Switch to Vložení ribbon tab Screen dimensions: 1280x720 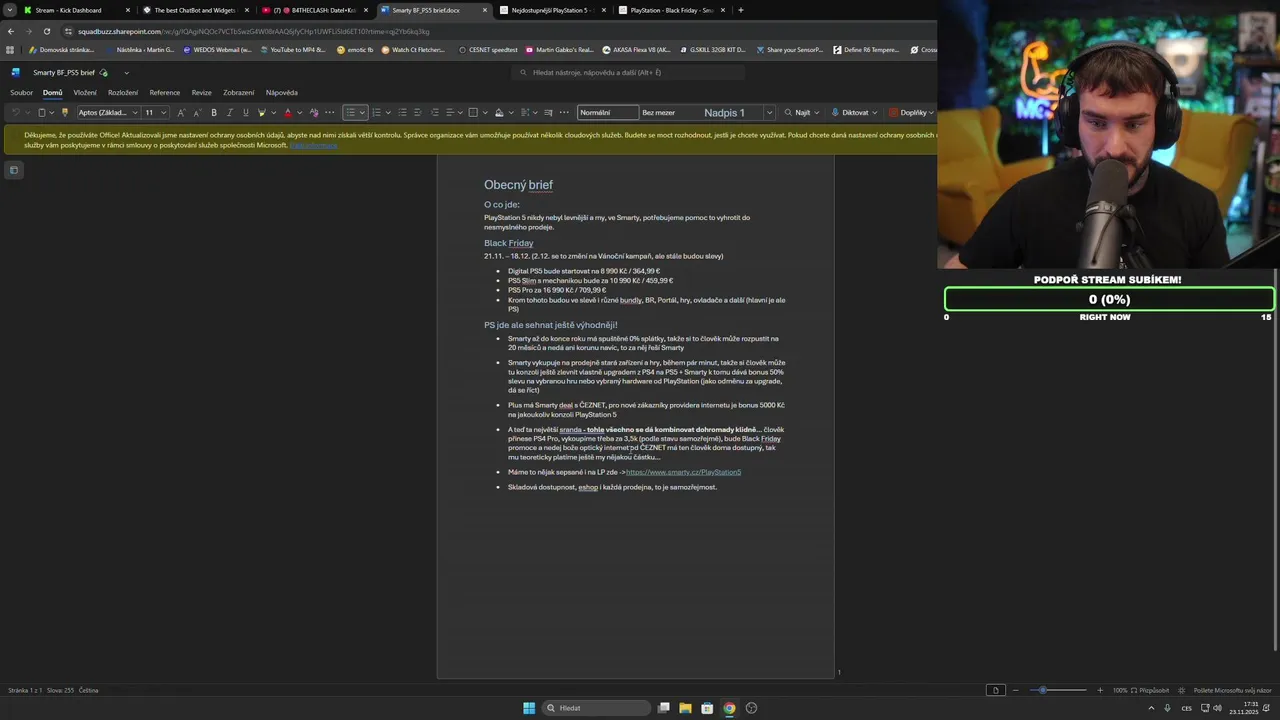(85, 92)
